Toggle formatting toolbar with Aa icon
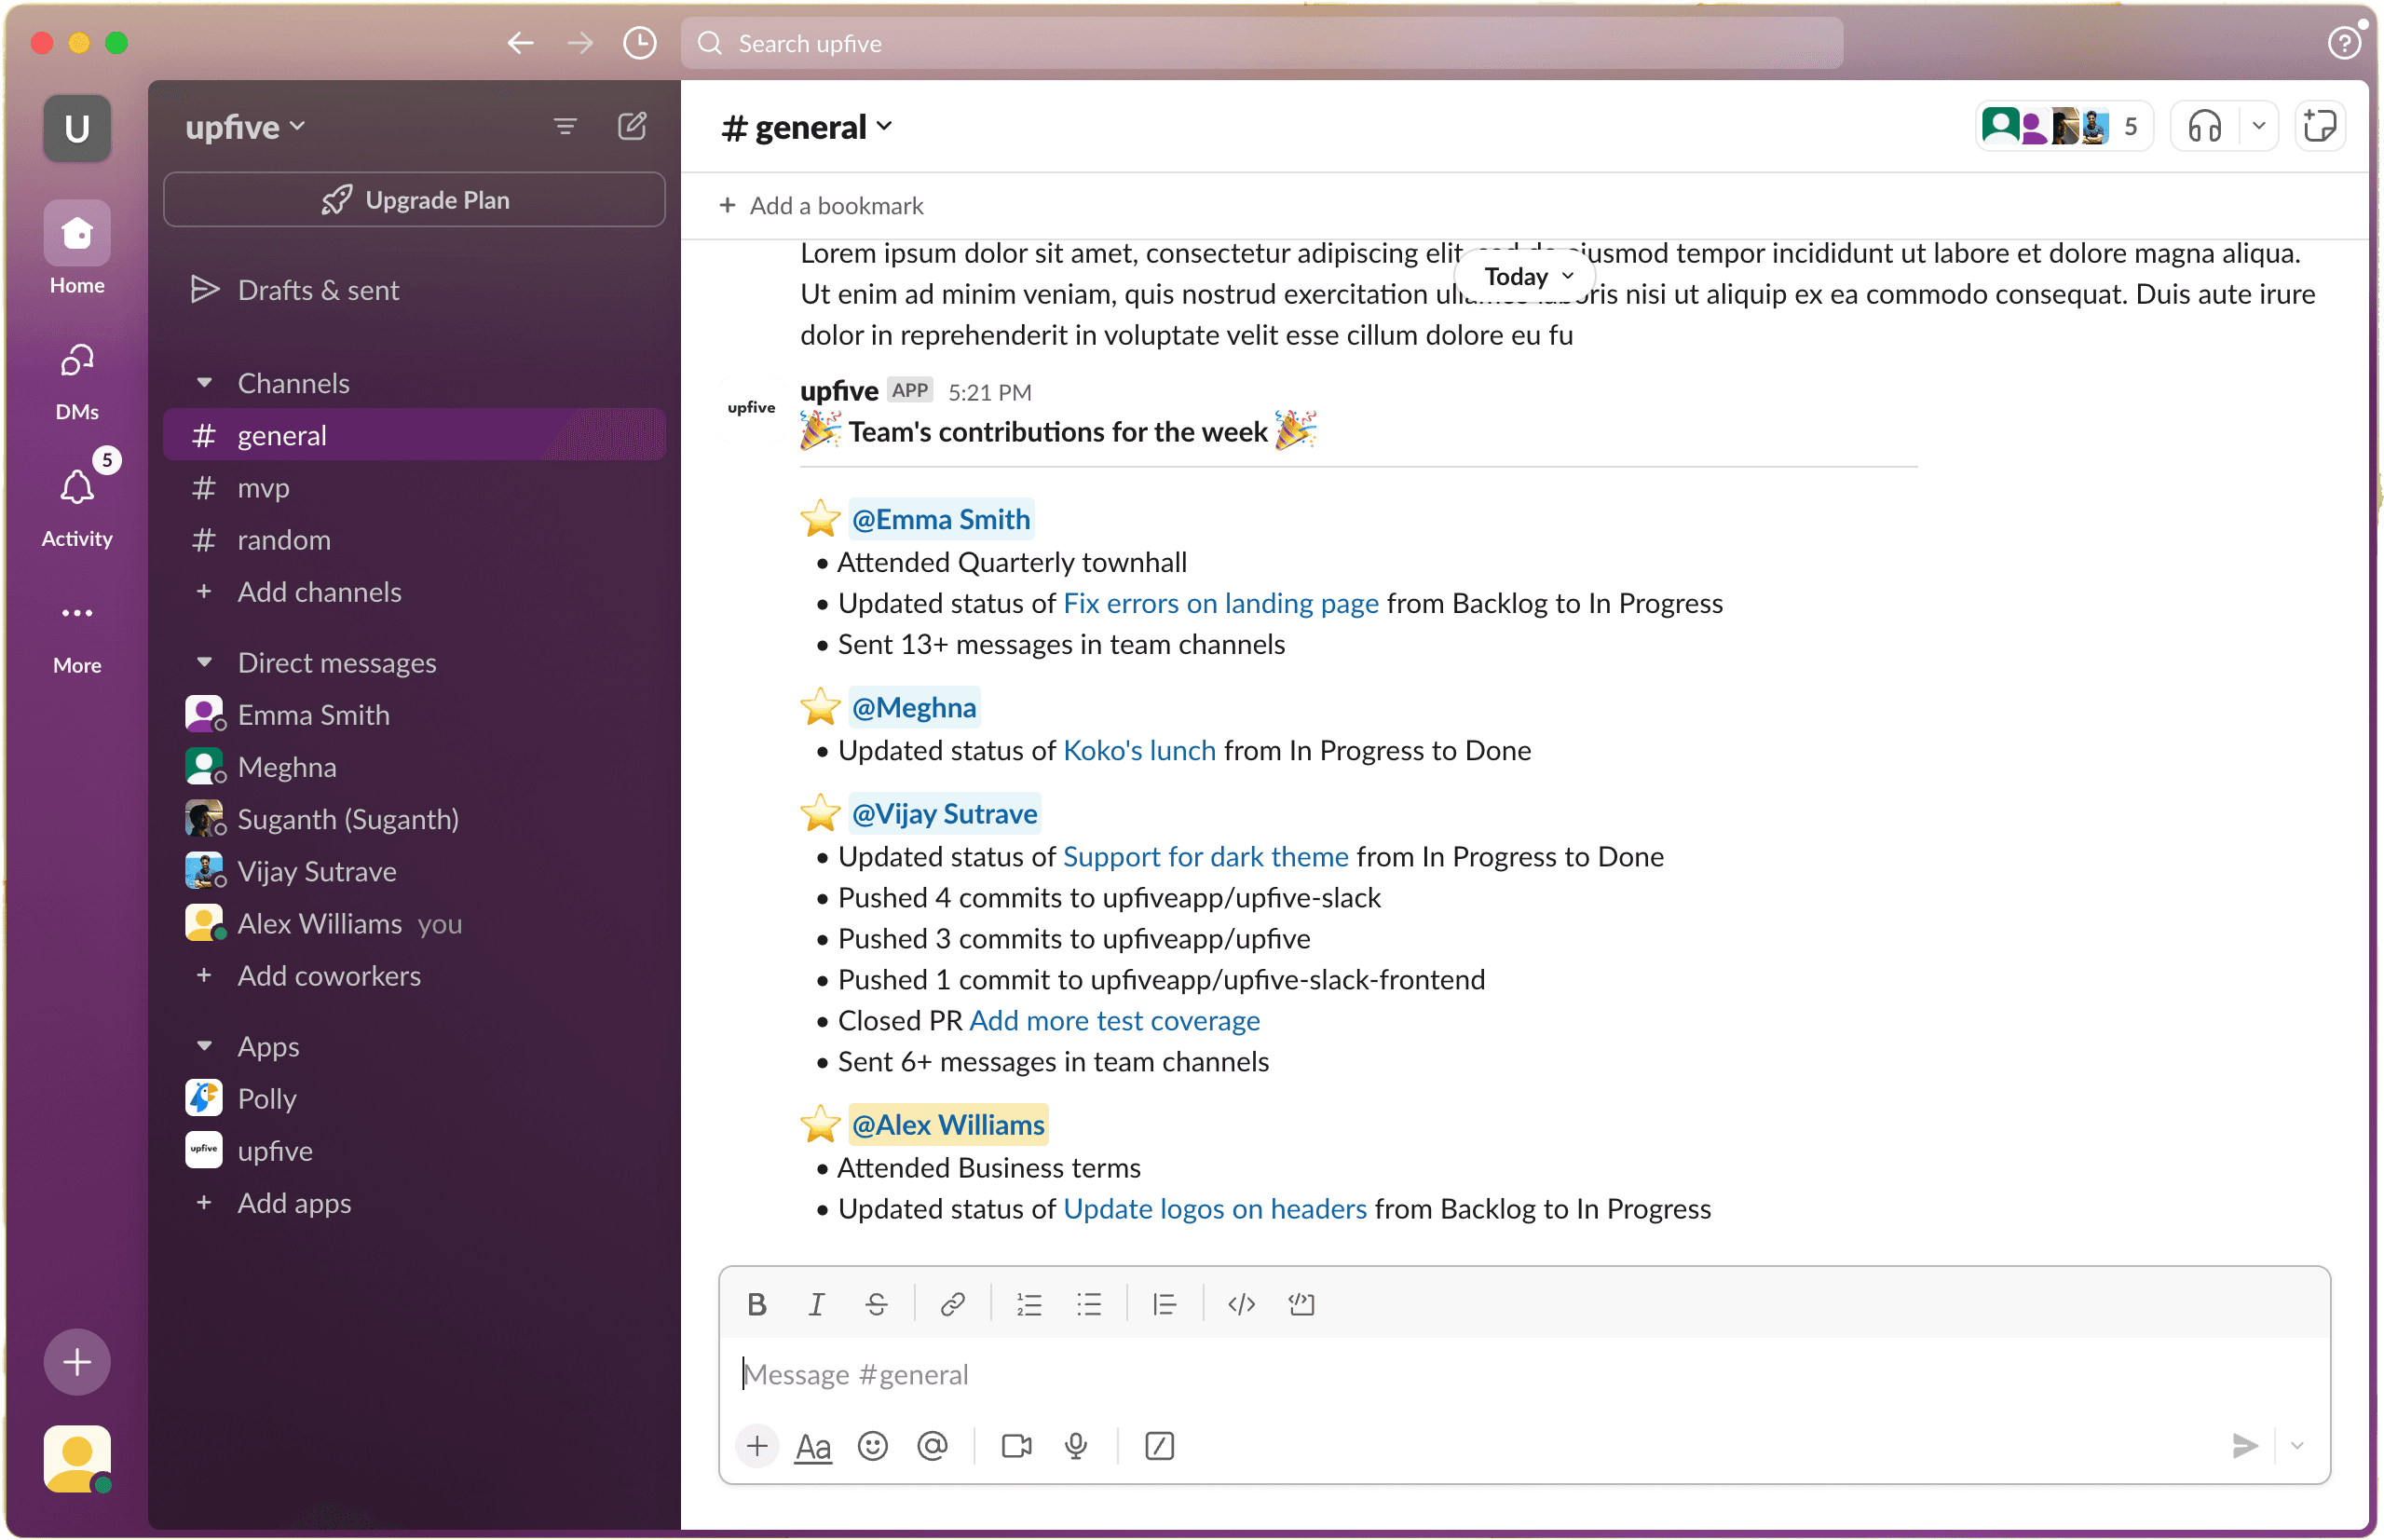The width and height of the screenshot is (2384, 1540). 813,1446
